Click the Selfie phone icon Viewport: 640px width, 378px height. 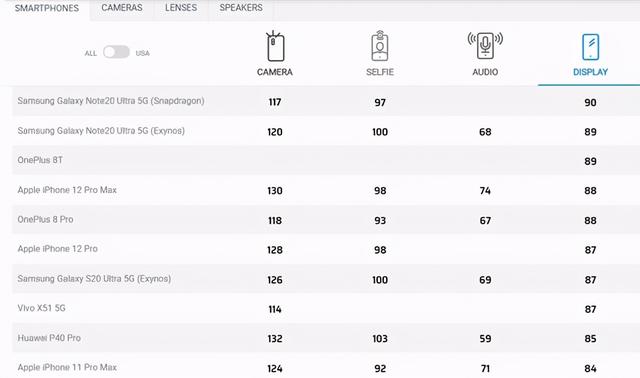pyautogui.click(x=380, y=46)
